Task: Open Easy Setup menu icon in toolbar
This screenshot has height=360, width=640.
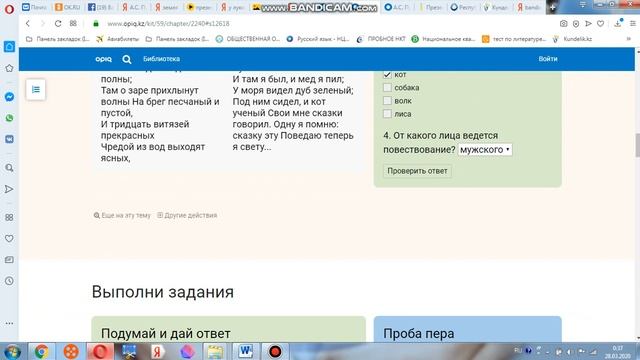Action: 632,24
